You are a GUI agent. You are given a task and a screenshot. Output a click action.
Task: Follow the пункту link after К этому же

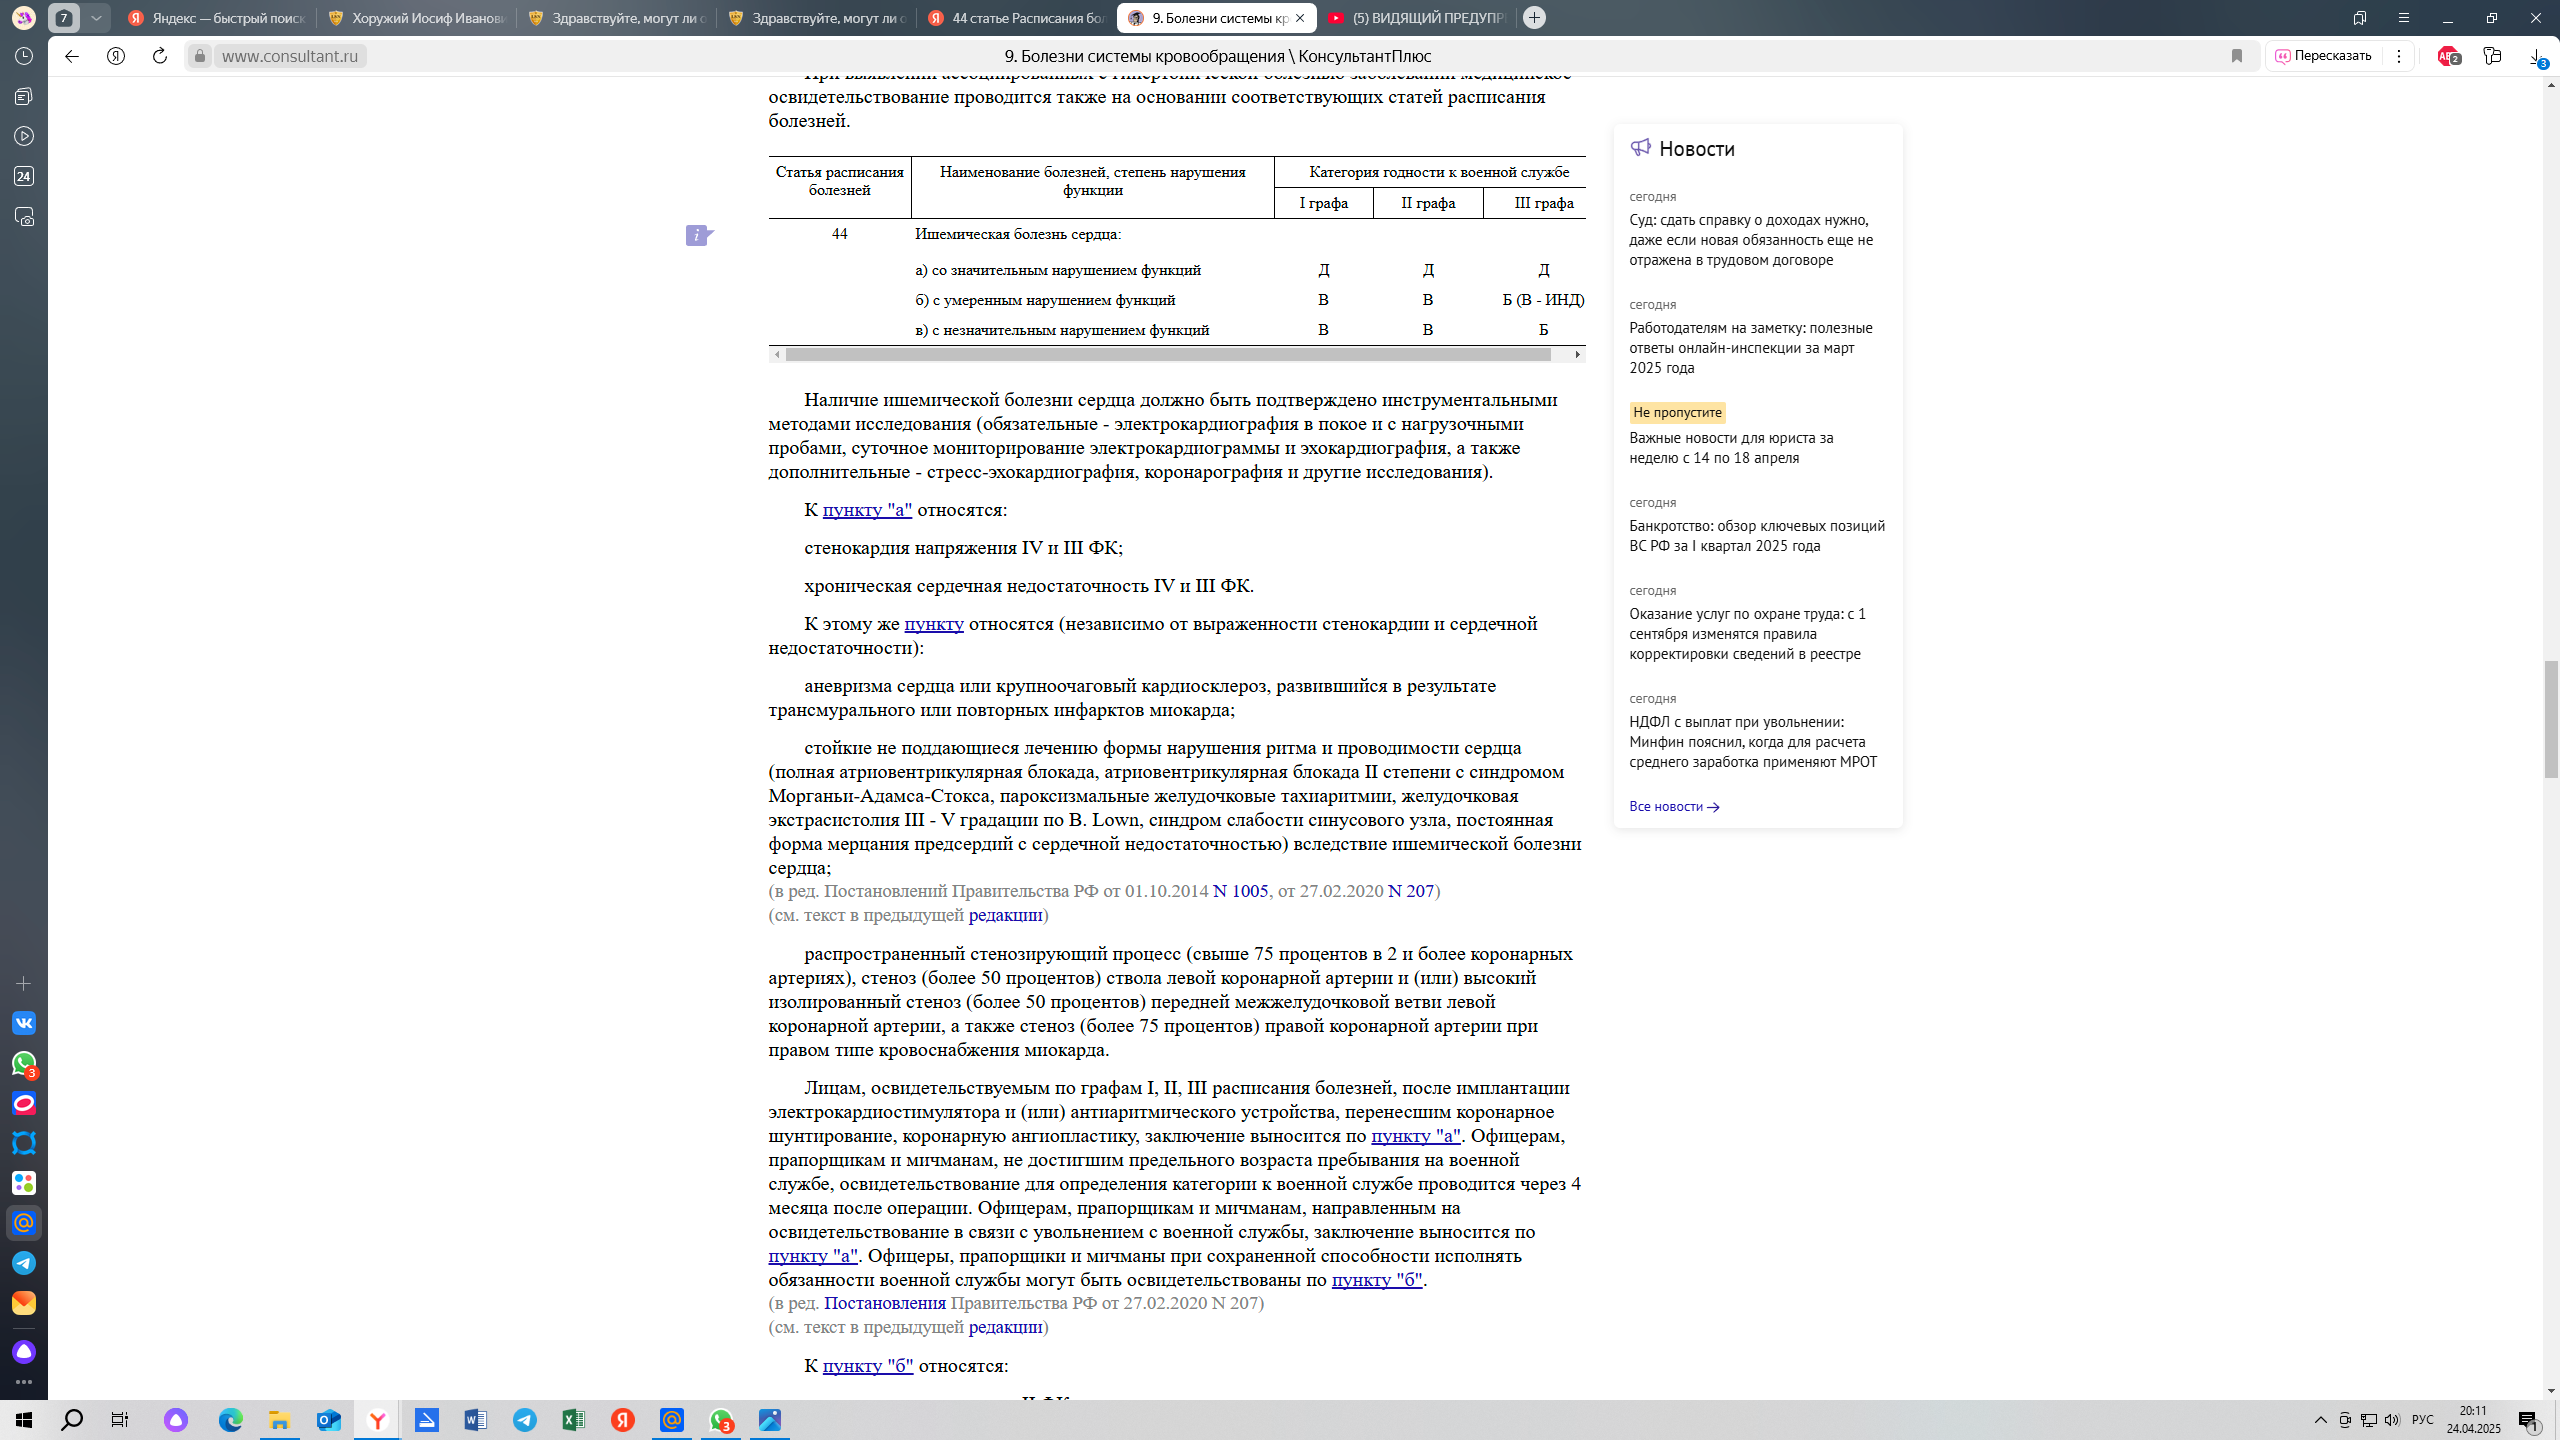[x=934, y=624]
